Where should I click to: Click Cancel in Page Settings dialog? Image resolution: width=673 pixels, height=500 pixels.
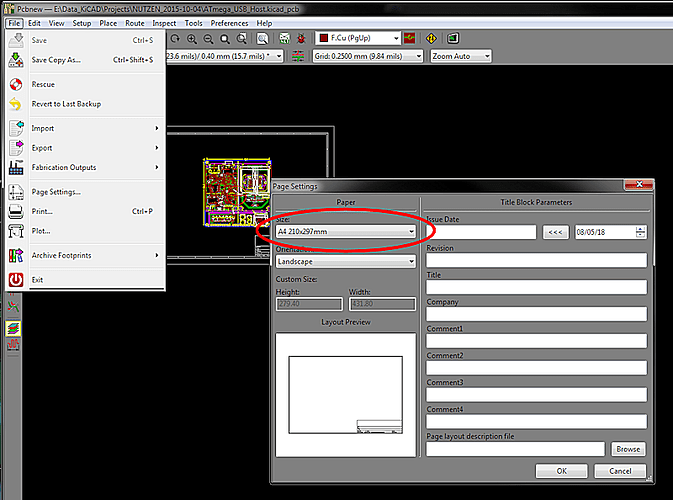click(620, 471)
